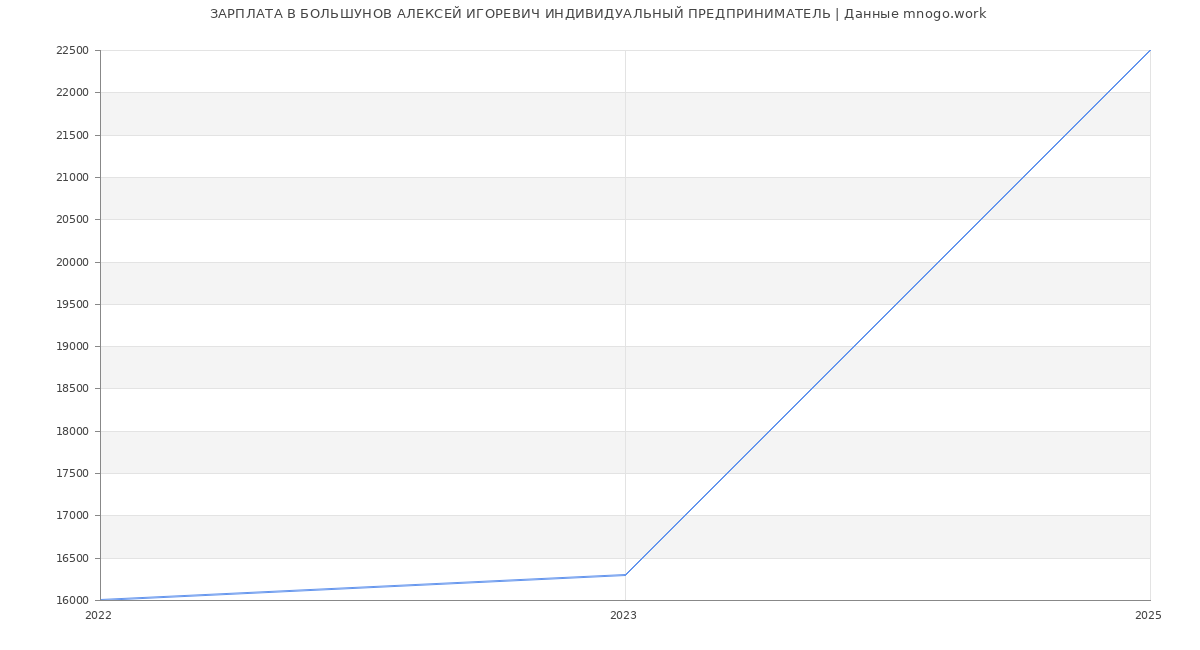Click the 2023 x-axis label
Image resolution: width=1200 pixels, height=650 pixels.
click(623, 616)
